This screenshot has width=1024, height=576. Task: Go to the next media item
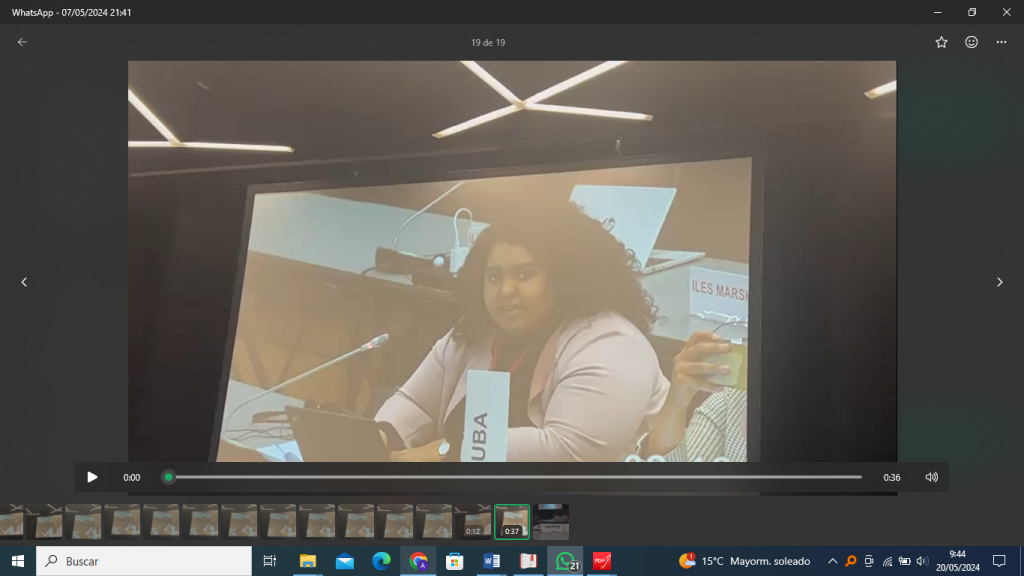[x=999, y=282]
